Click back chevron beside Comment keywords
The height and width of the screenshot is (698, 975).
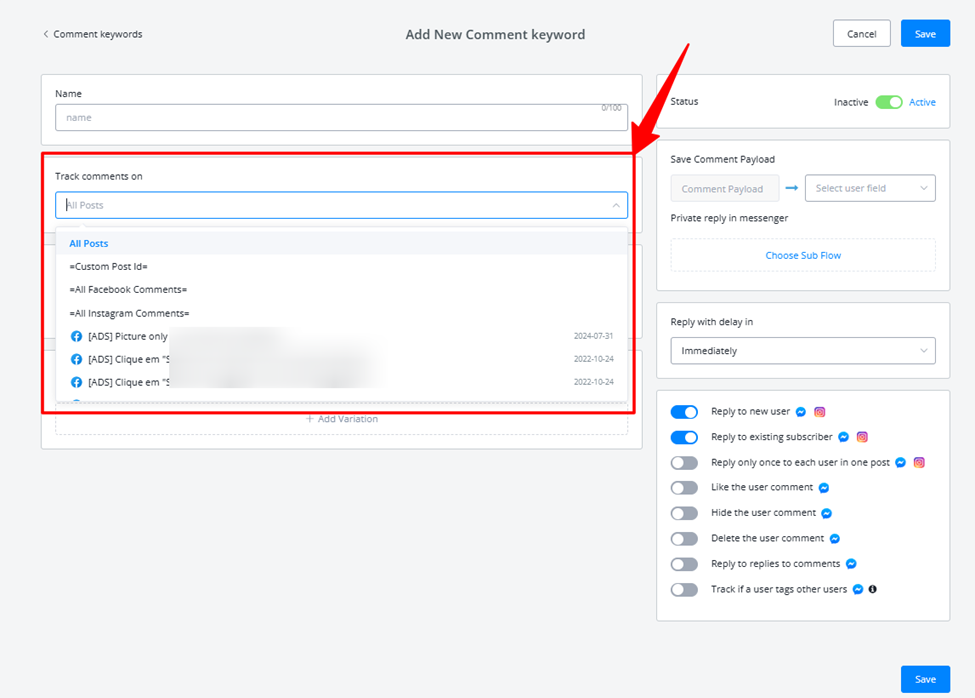[45, 34]
